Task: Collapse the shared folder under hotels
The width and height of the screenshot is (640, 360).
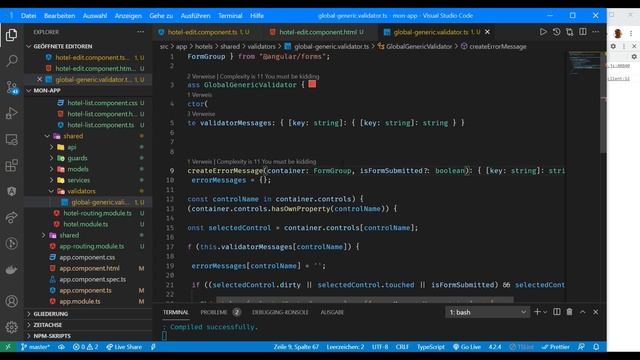Action: [x=47, y=136]
